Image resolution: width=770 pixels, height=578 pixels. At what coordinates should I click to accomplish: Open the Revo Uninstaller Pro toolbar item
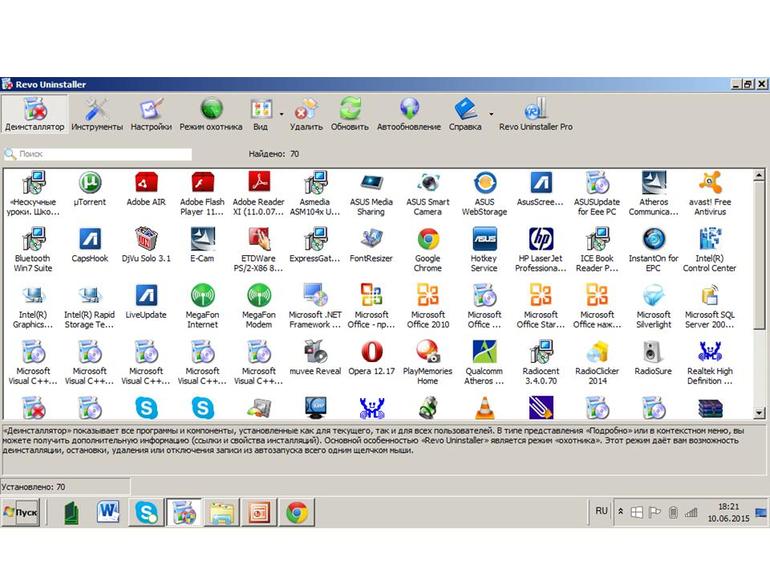pos(536,115)
